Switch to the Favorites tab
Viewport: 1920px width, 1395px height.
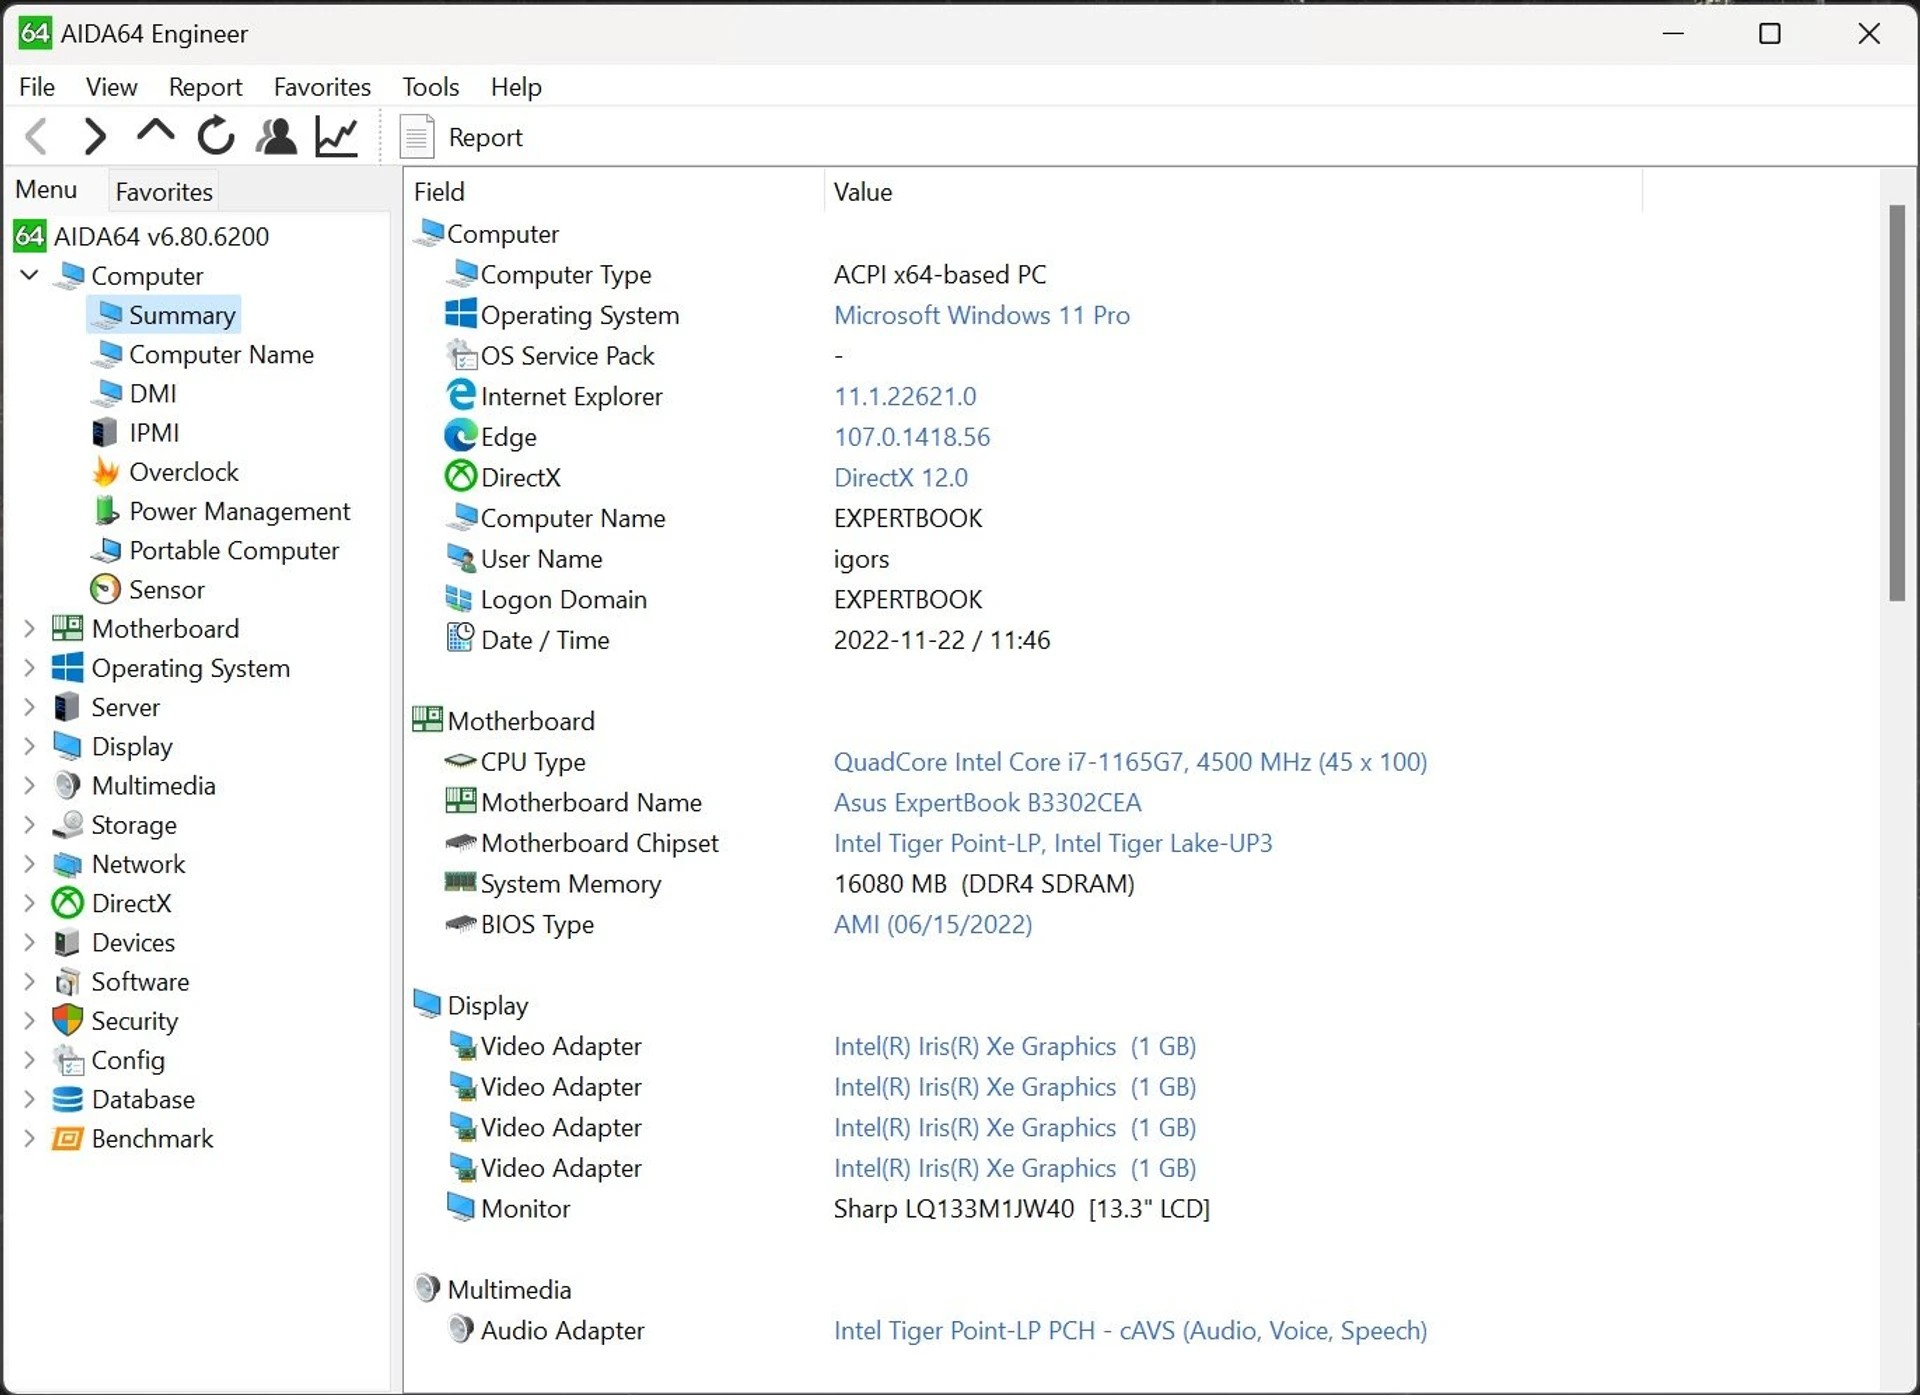pos(163,190)
